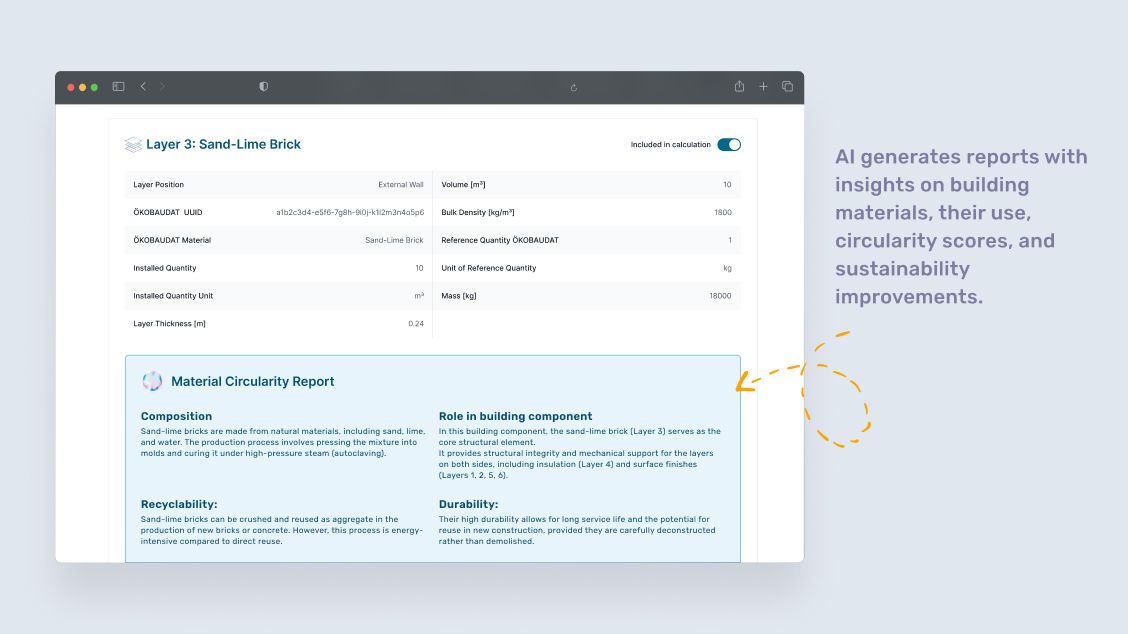
Task: Click the Durability section heading
Action: [468, 504]
